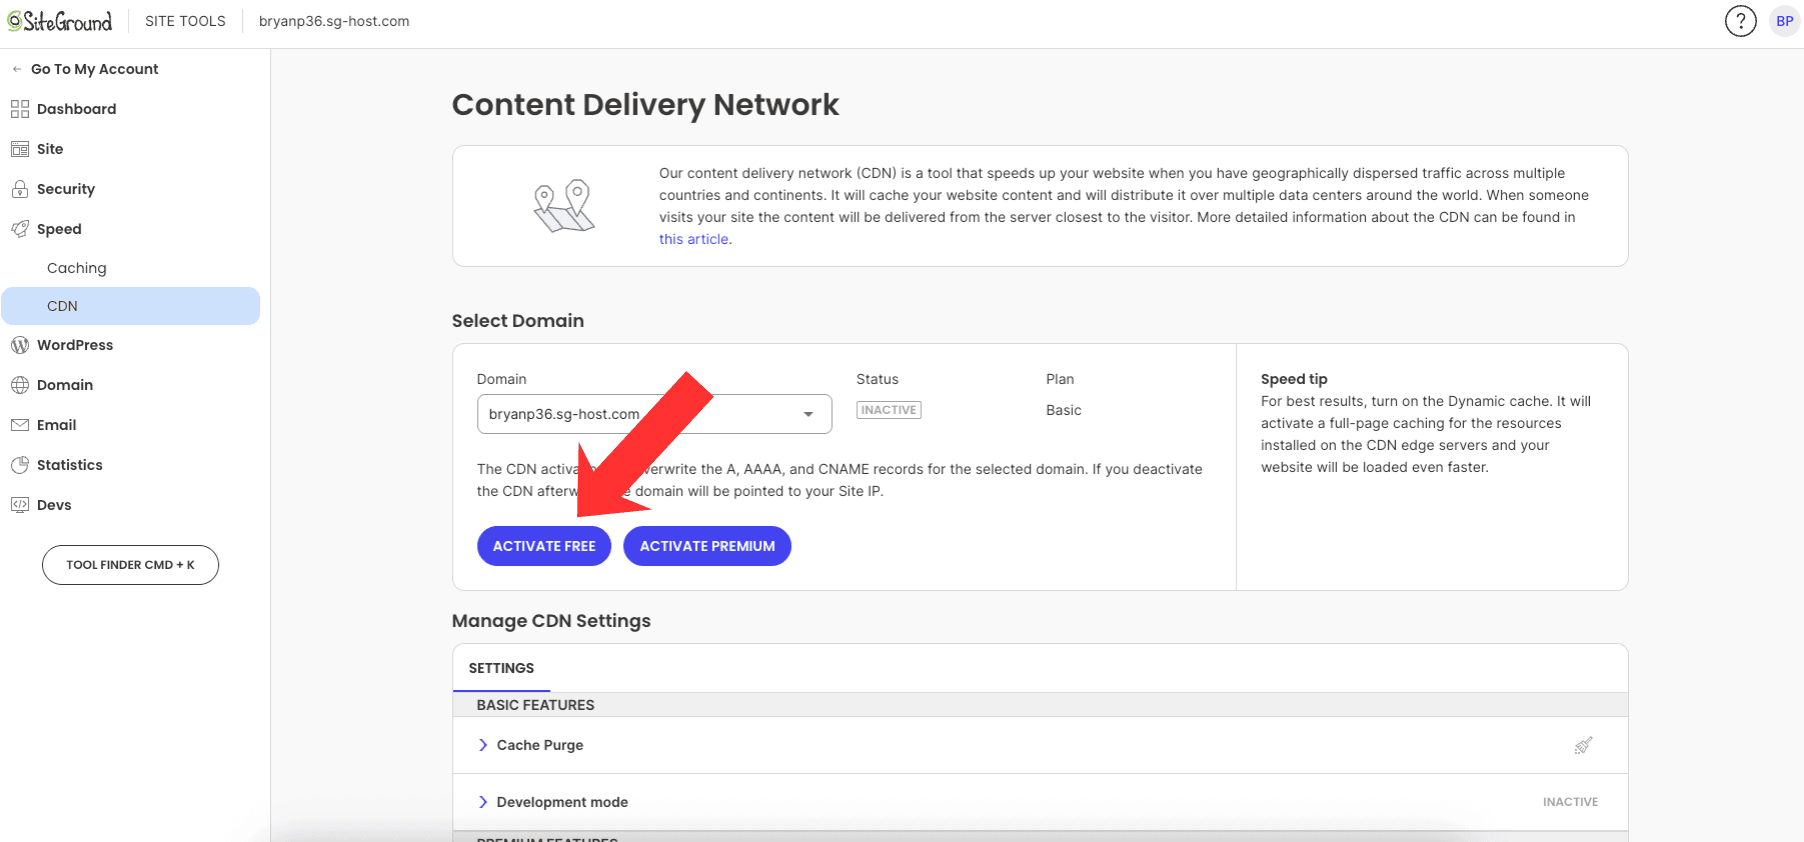The height and width of the screenshot is (842, 1804).
Task: Click the Statistics pie chart icon
Action: click(20, 465)
